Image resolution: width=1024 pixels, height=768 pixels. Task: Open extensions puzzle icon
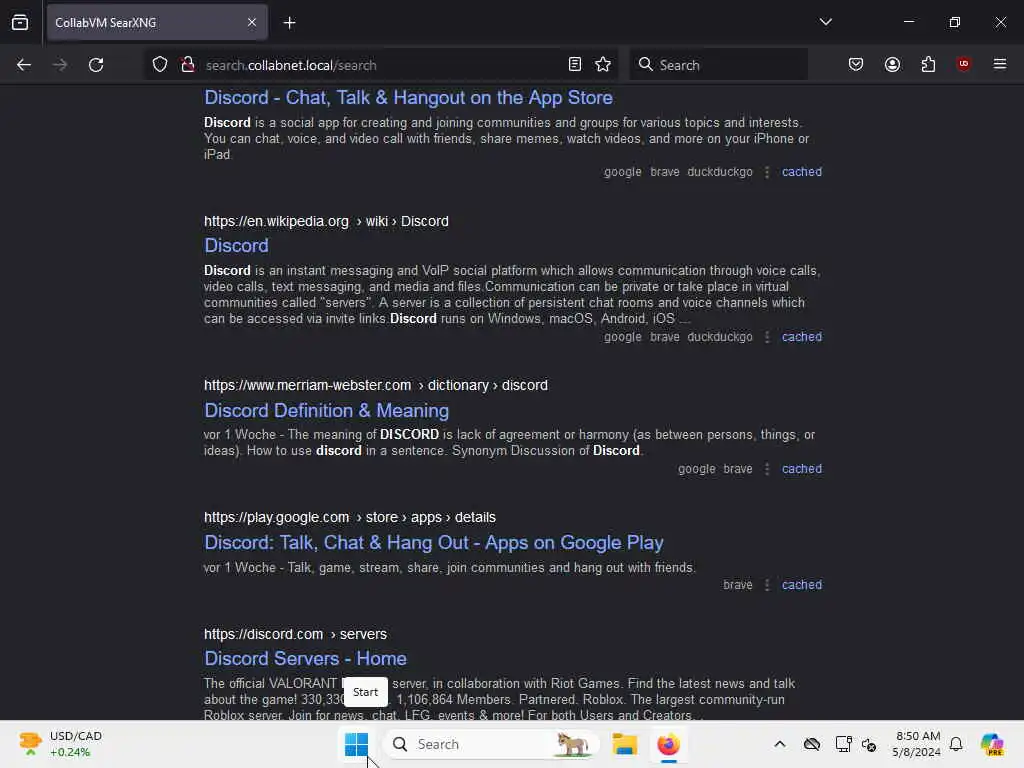click(x=928, y=64)
